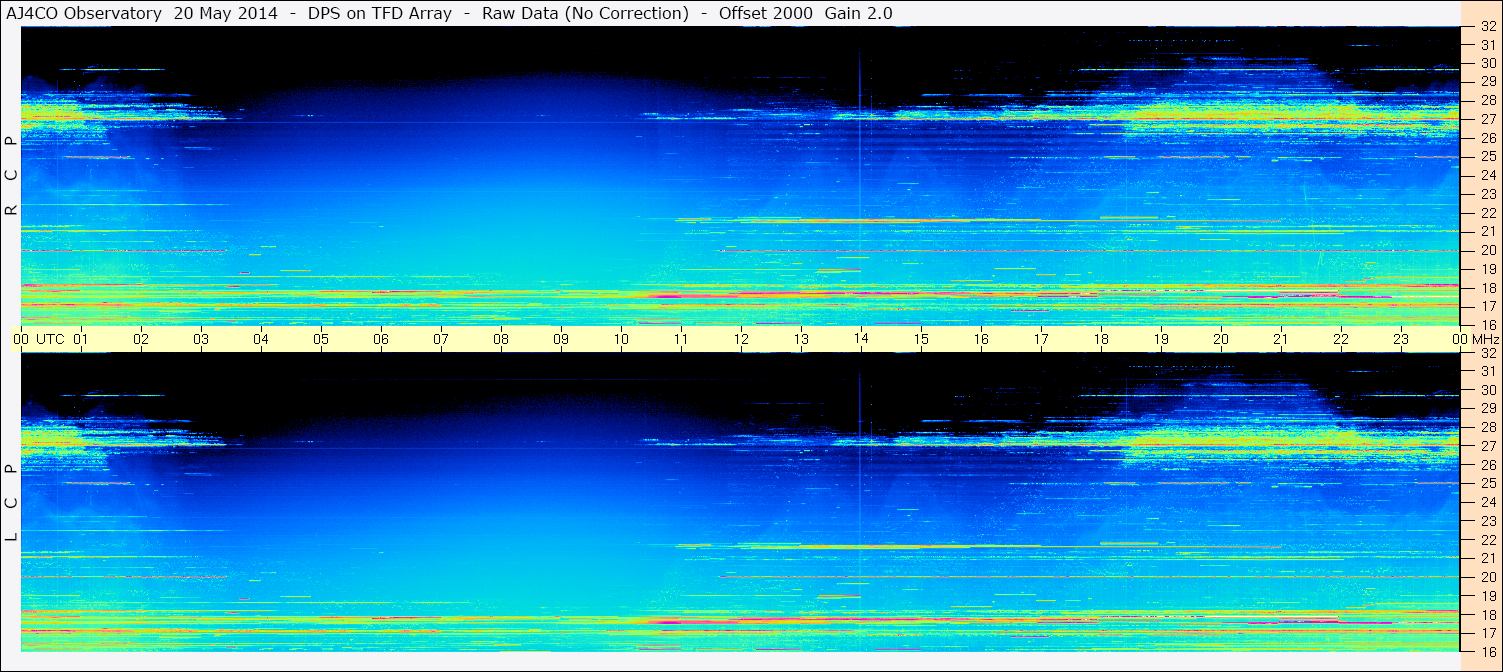This screenshot has width=1503, height=672.
Task: Select 27 MHz label on LCP scale
Action: click(1487, 446)
